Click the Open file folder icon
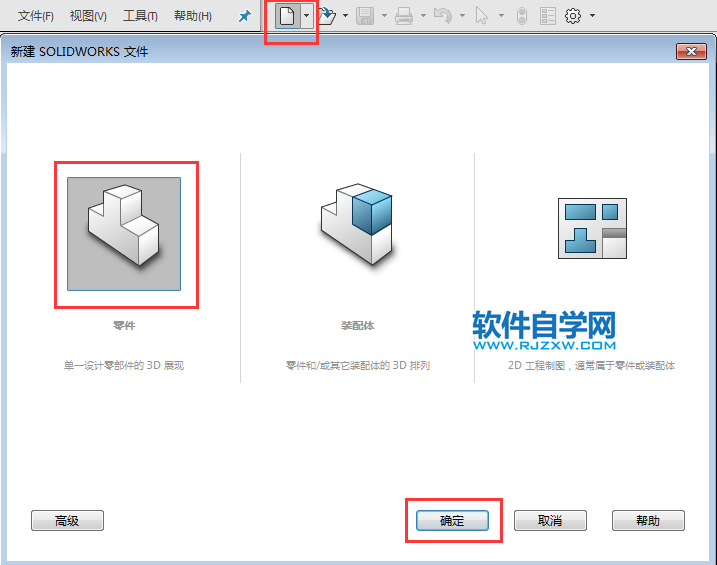 coord(326,16)
